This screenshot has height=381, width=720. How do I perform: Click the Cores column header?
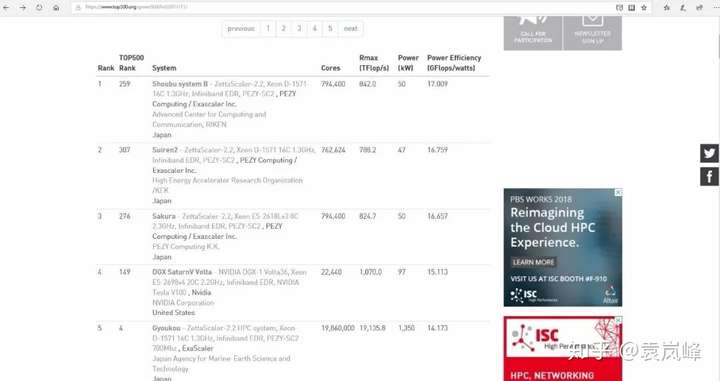pos(331,68)
